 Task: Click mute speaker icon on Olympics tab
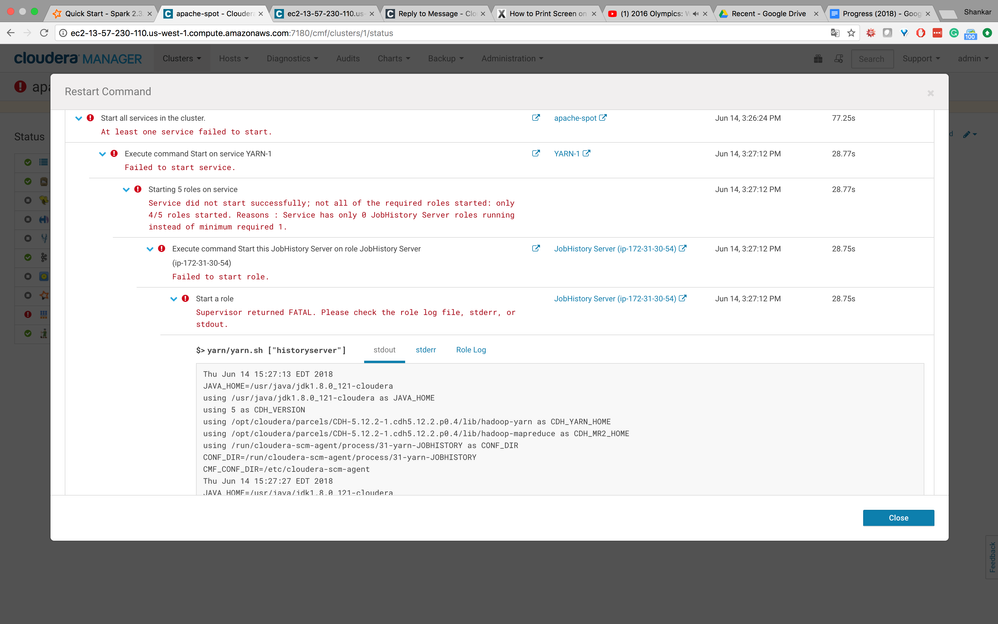click(696, 13)
